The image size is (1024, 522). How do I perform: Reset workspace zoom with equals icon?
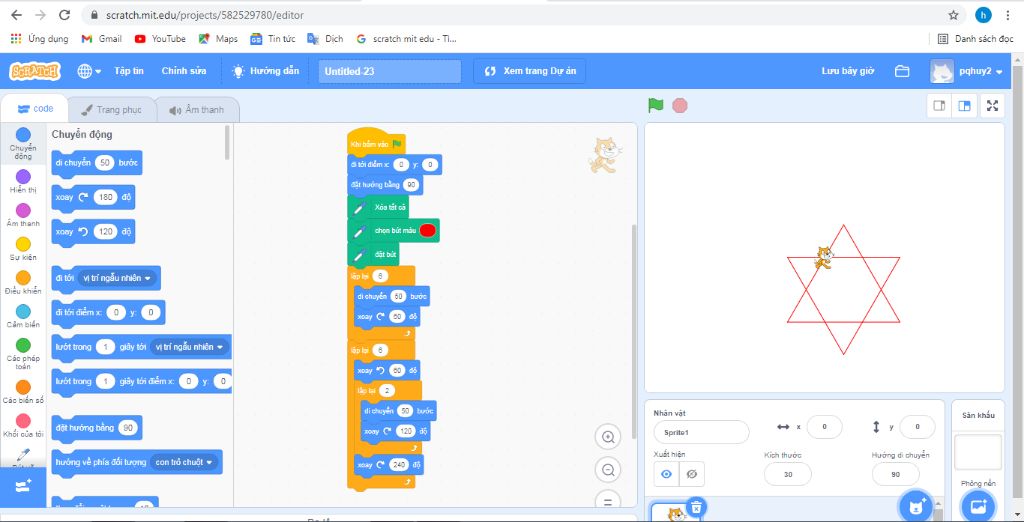tap(607, 500)
